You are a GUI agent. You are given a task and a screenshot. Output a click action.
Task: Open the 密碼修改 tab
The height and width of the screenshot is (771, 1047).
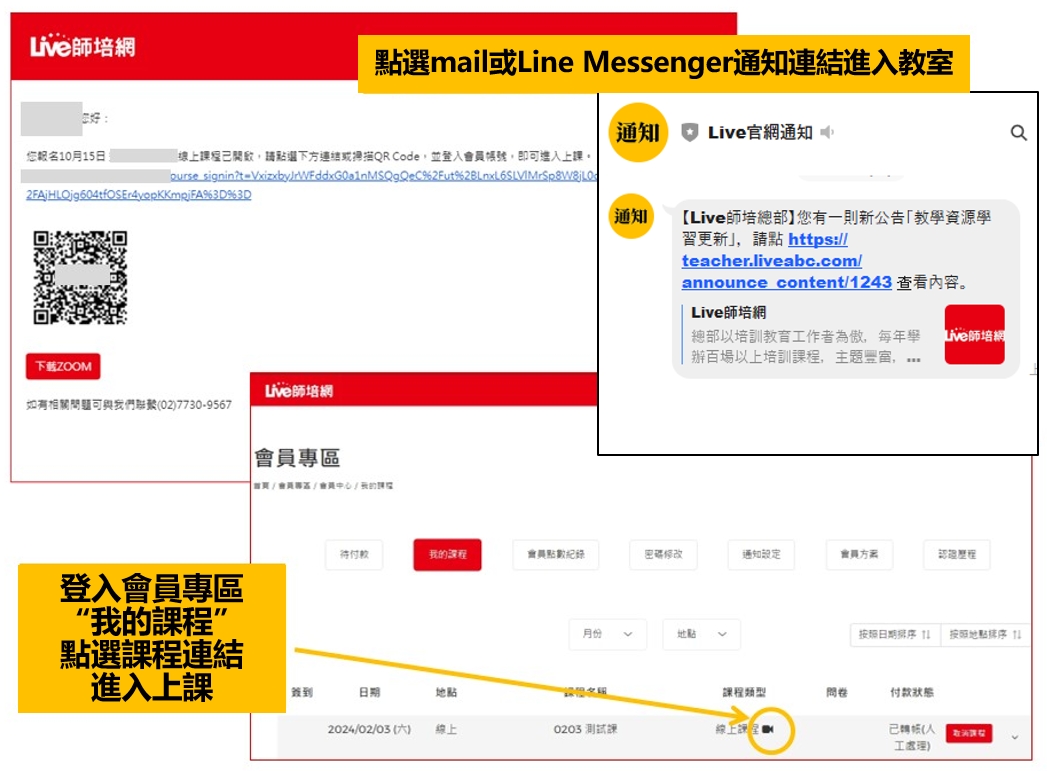pos(663,554)
